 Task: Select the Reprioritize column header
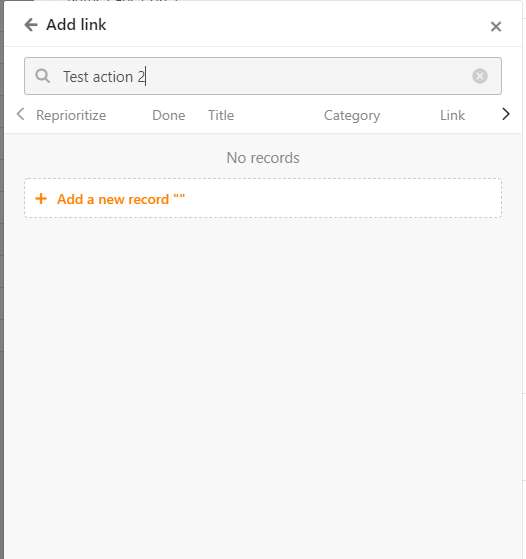coord(71,116)
